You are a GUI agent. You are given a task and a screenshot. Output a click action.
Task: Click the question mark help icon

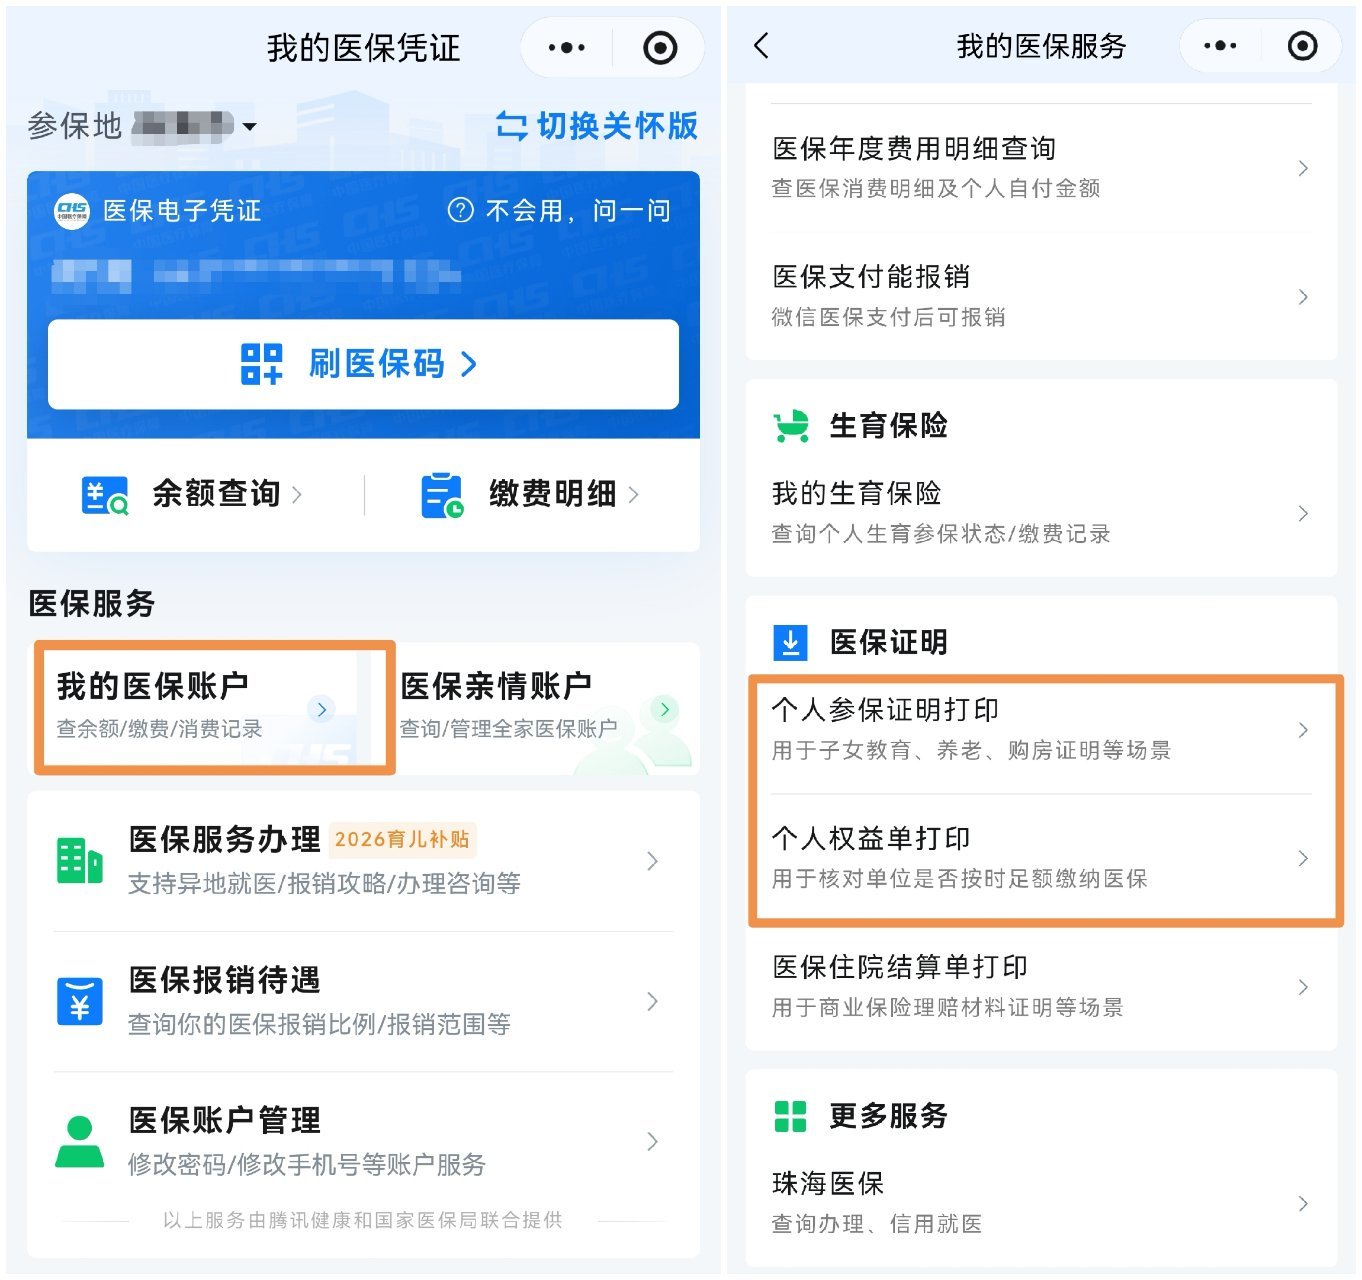460,211
